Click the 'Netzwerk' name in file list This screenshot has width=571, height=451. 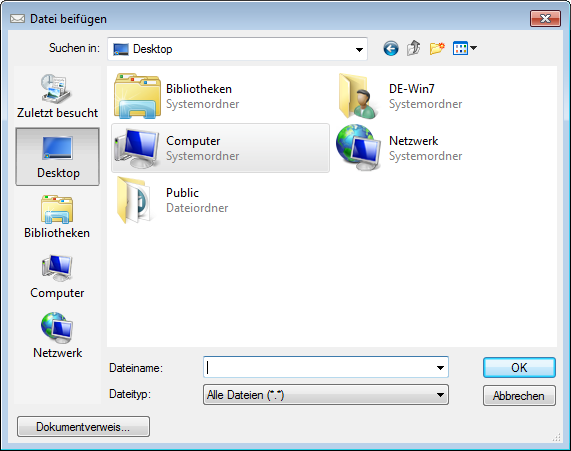pyautogui.click(x=413, y=141)
